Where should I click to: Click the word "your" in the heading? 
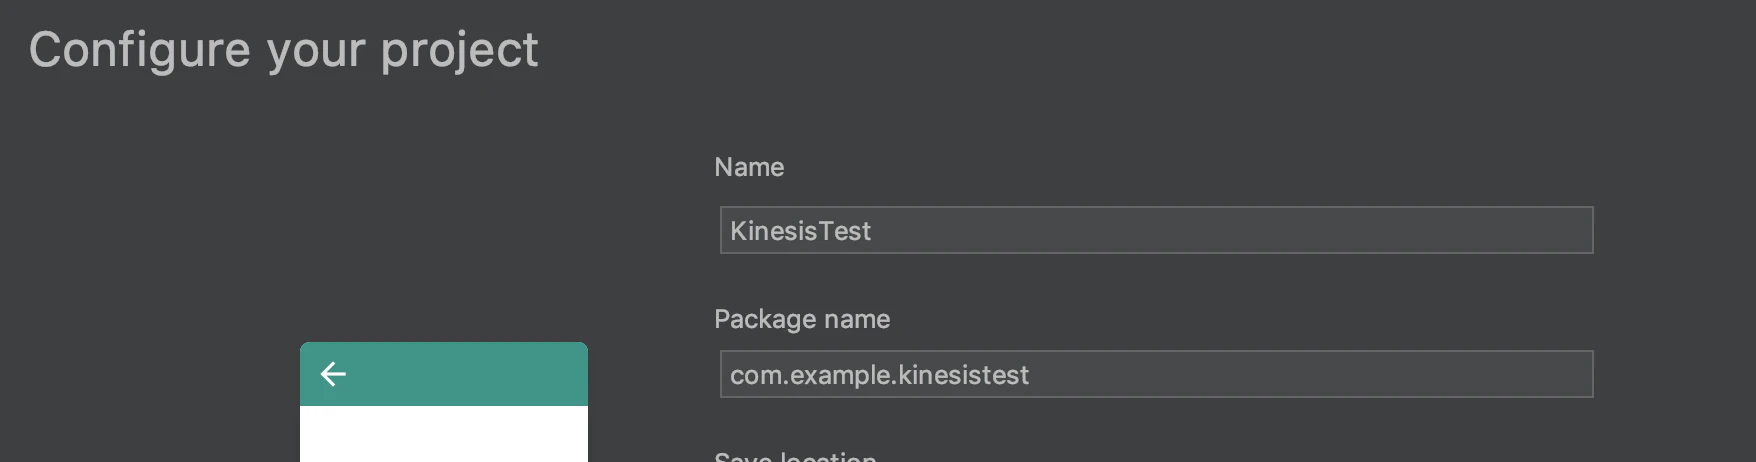316,50
